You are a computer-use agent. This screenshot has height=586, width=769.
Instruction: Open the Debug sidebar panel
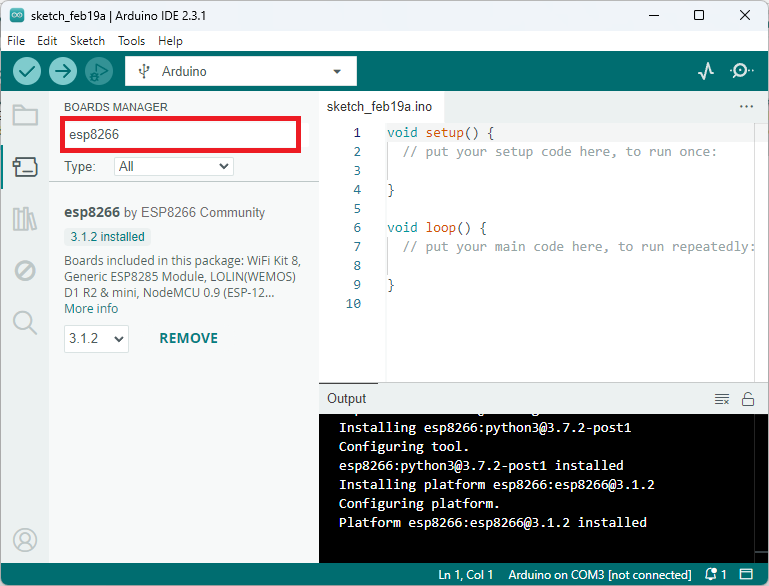point(25,271)
